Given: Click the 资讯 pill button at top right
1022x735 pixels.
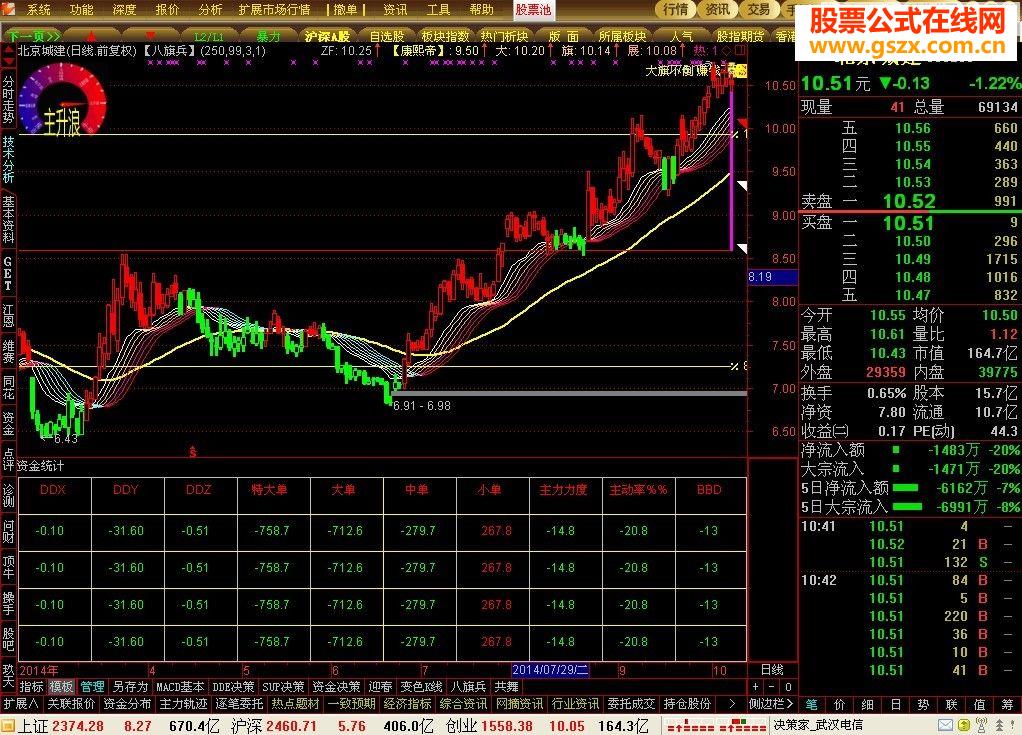Looking at the screenshot, I should tap(717, 9).
